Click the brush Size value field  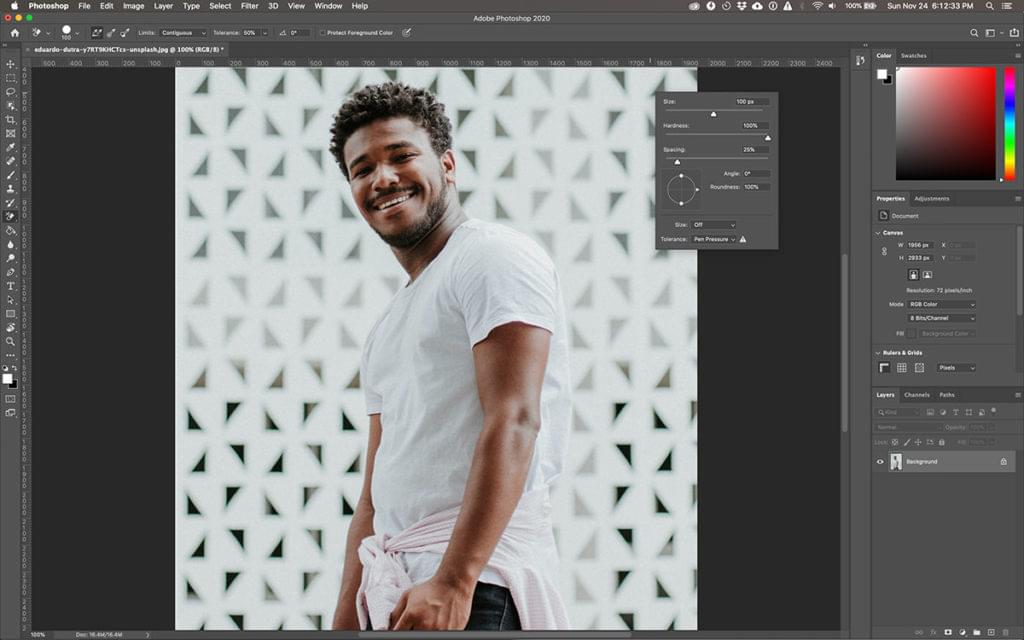pyautogui.click(x=750, y=102)
